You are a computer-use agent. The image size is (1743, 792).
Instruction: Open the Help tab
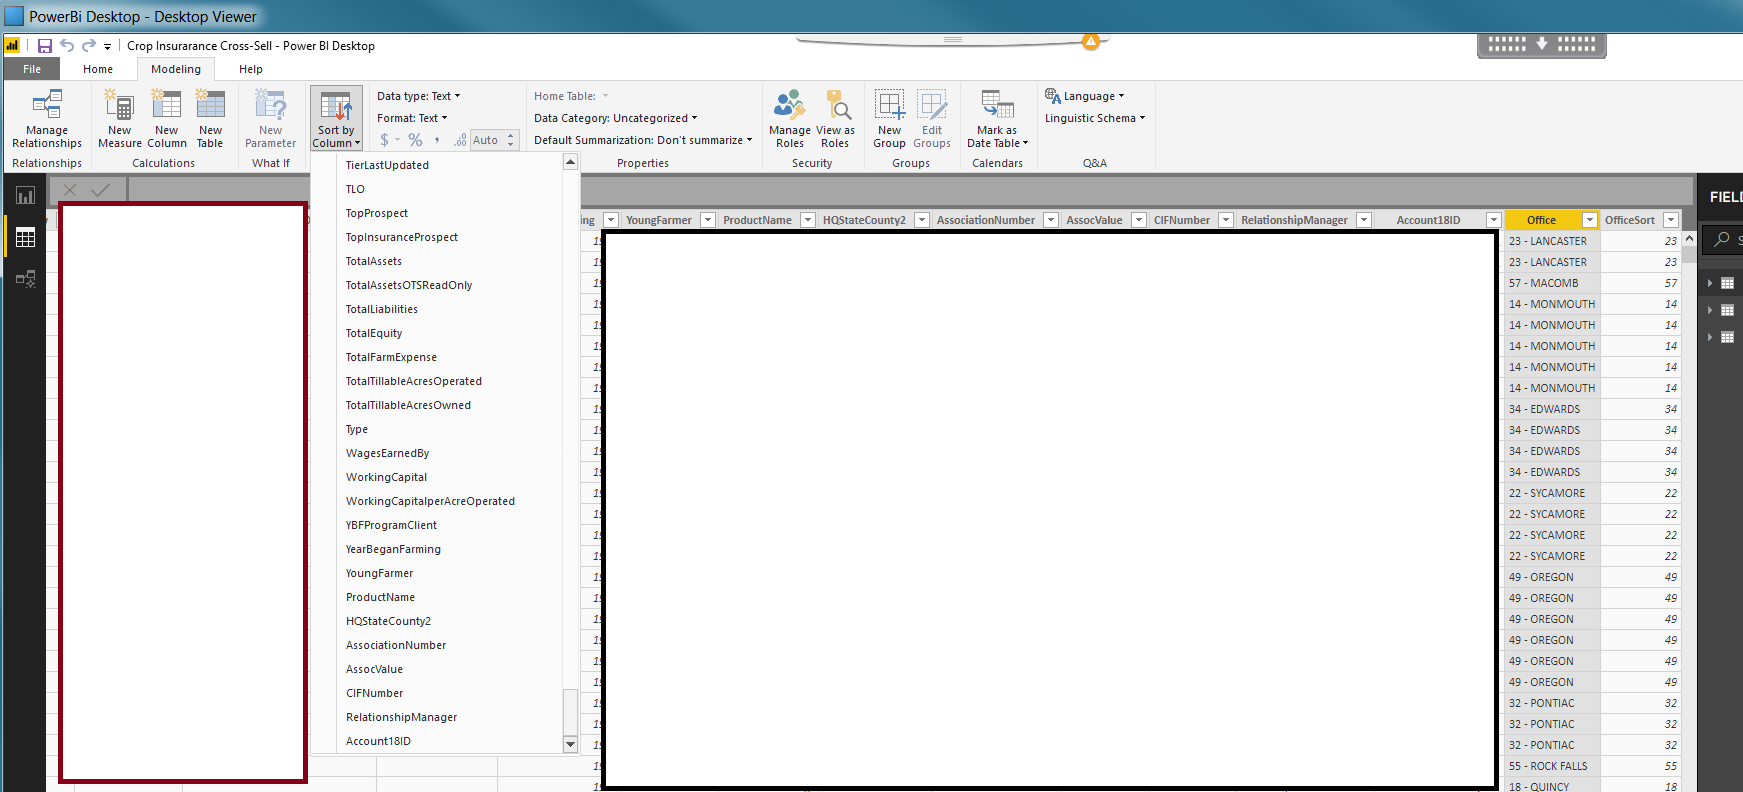coord(251,69)
